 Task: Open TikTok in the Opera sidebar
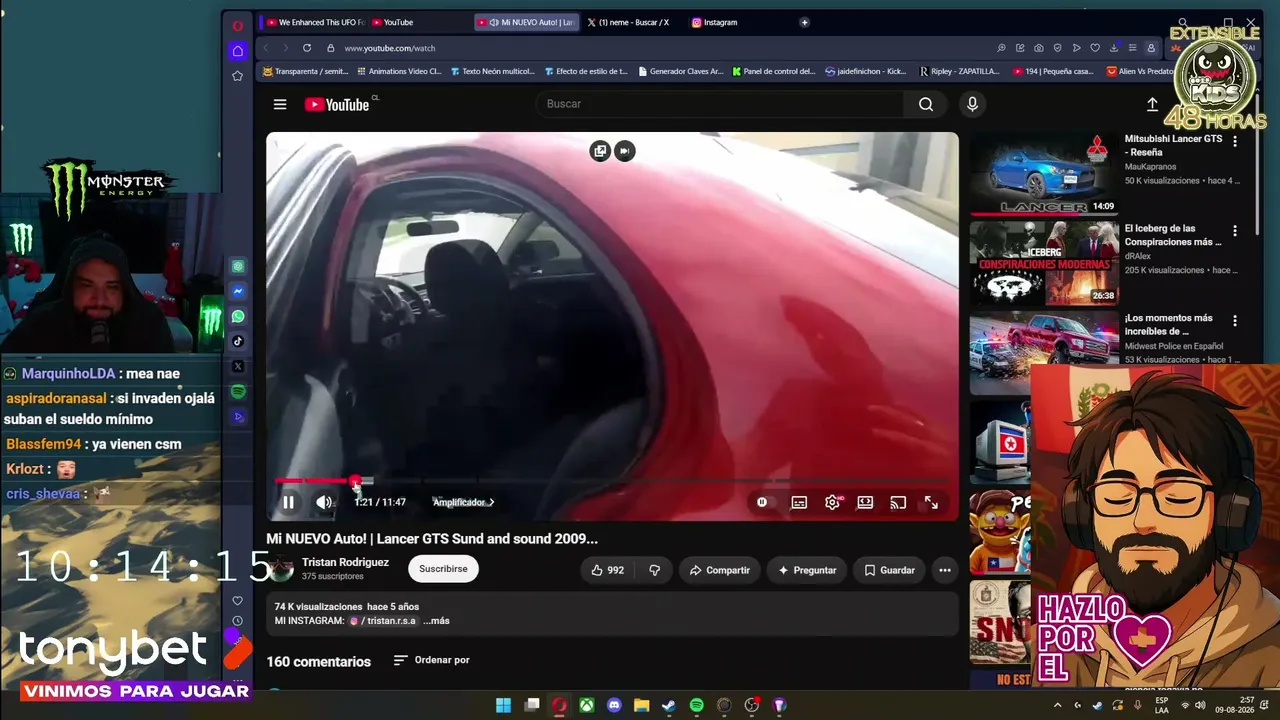click(x=238, y=341)
